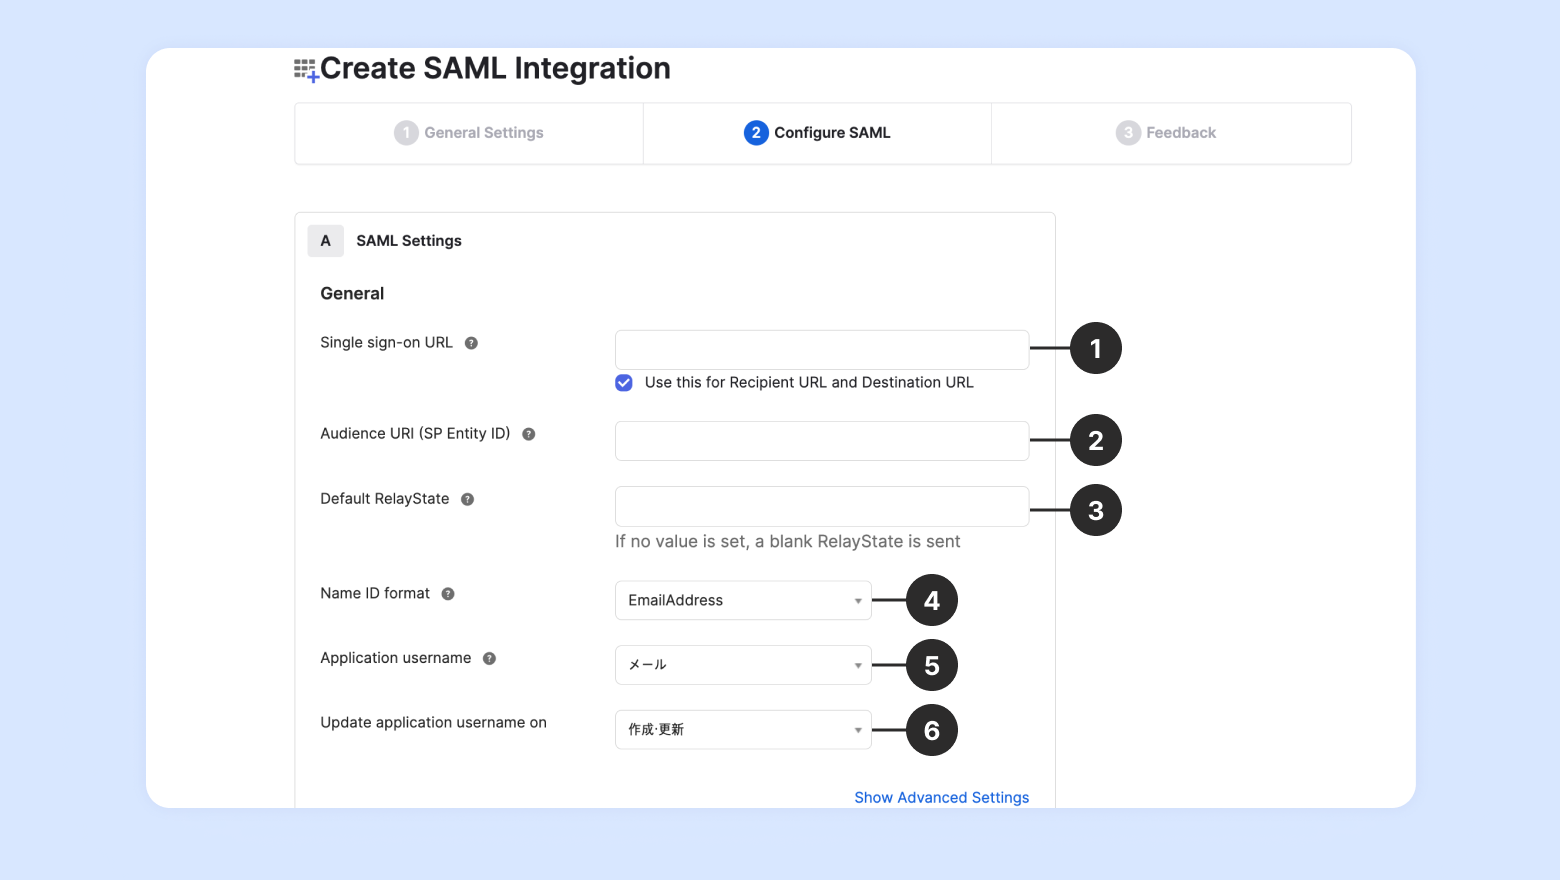Viewport: 1560px width, 880px height.
Task: Go to the General Settings tab
Action: 483,133
